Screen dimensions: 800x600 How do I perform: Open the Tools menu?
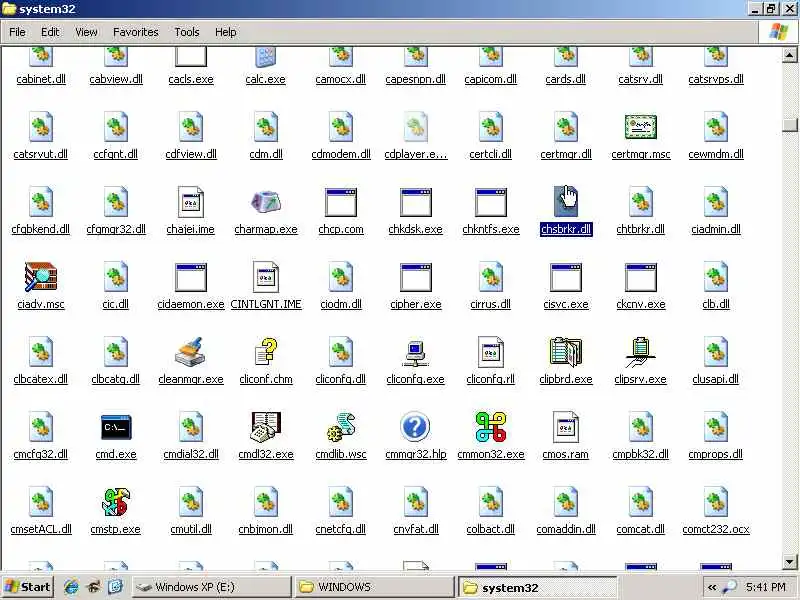click(187, 32)
